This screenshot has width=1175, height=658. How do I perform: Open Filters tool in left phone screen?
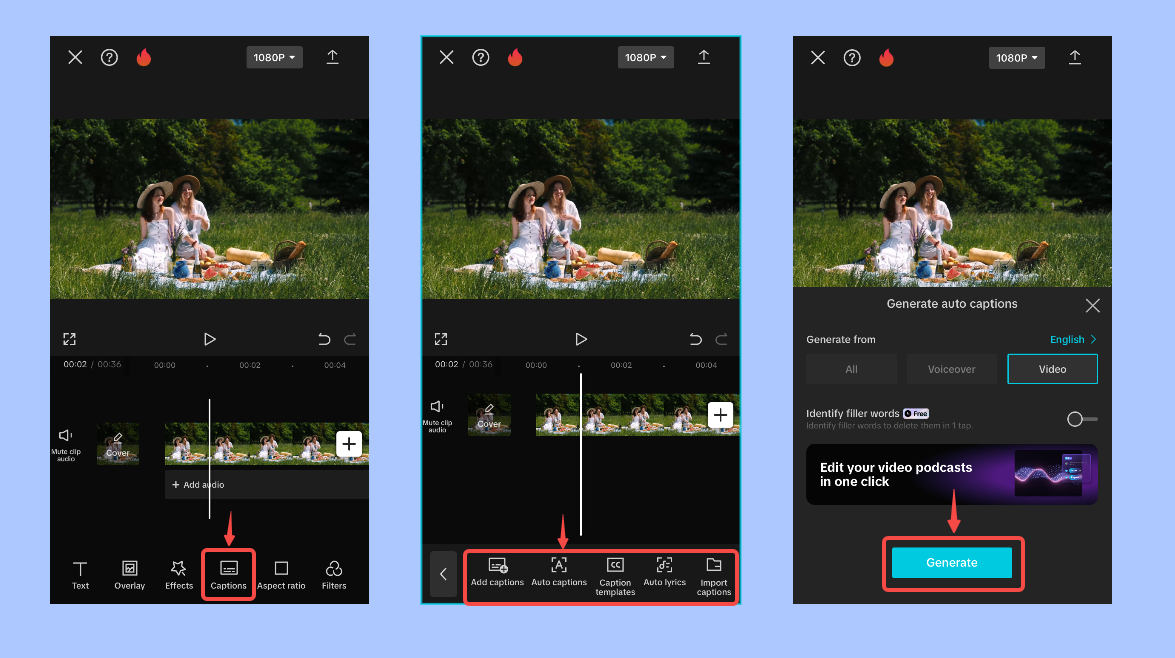click(x=334, y=575)
